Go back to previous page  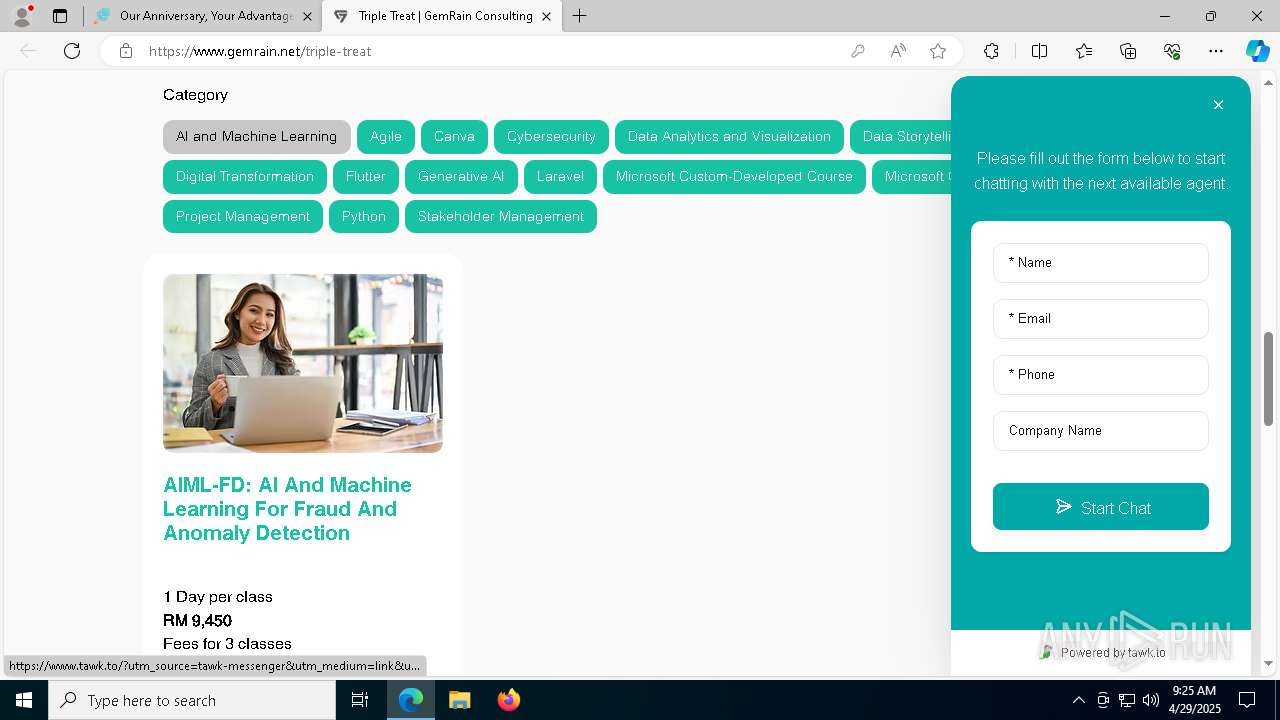point(28,51)
